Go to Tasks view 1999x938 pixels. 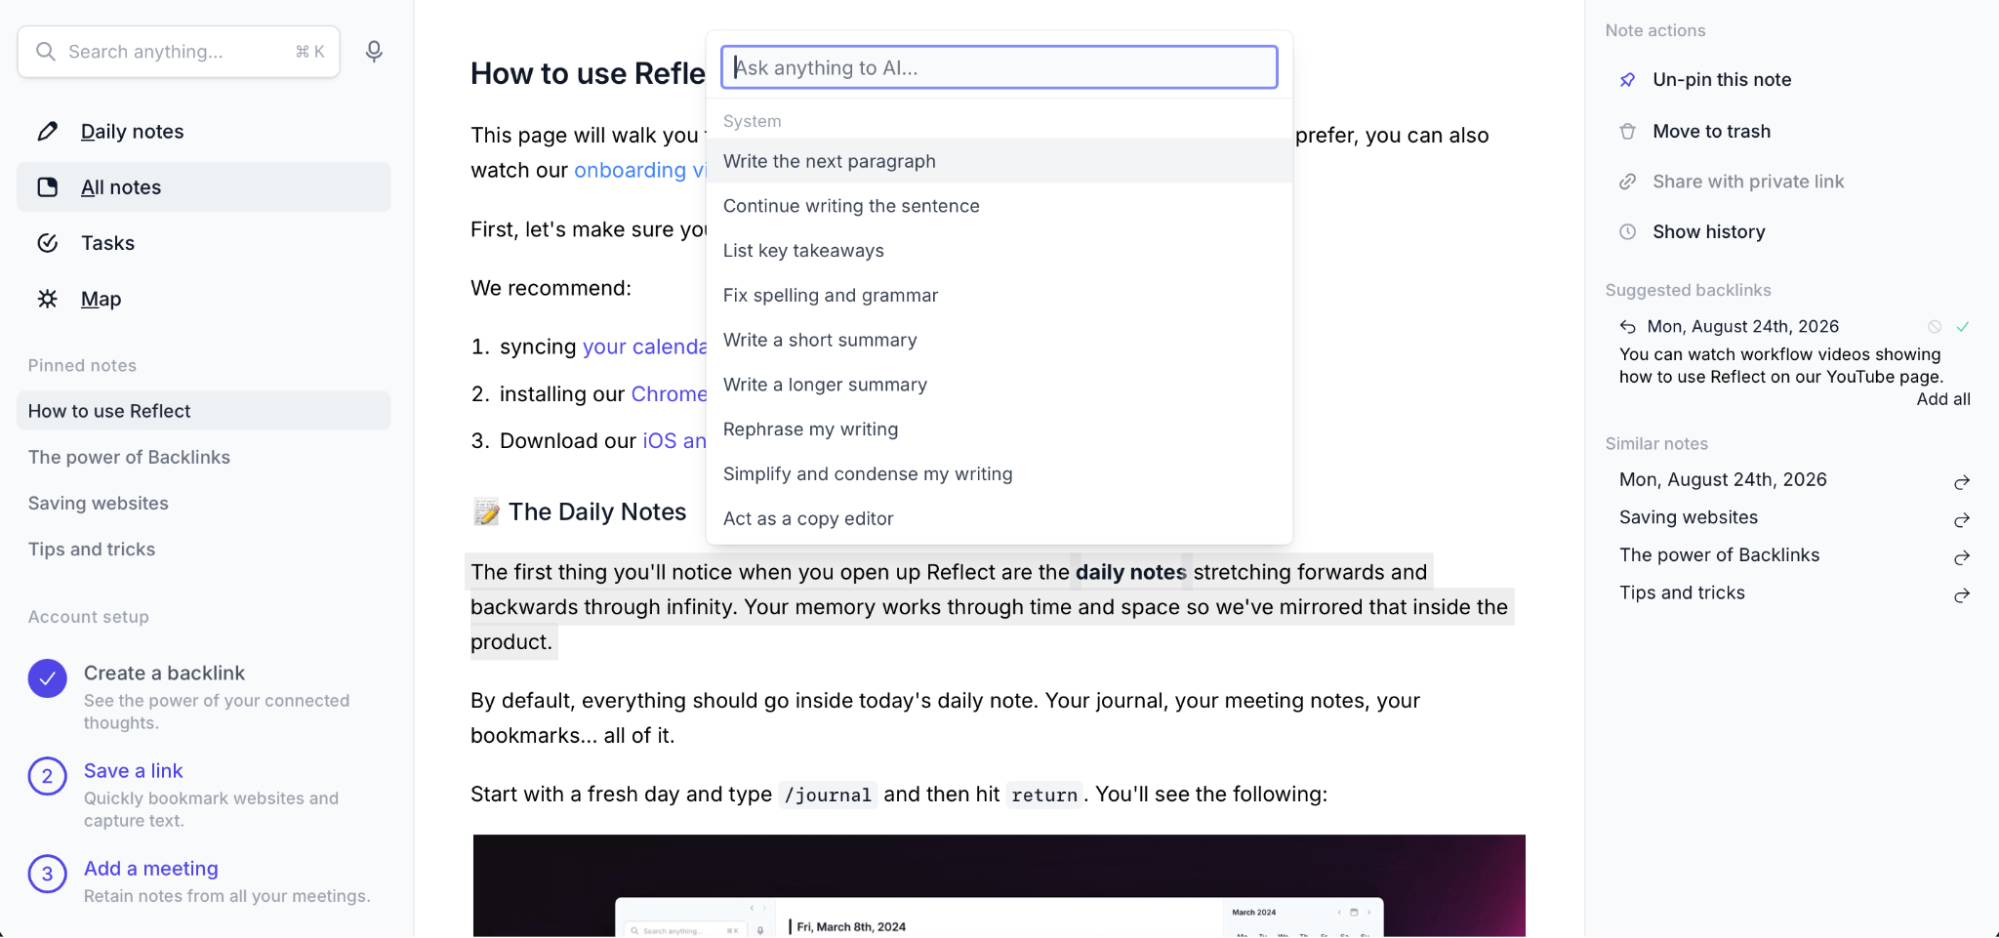[x=204, y=243]
